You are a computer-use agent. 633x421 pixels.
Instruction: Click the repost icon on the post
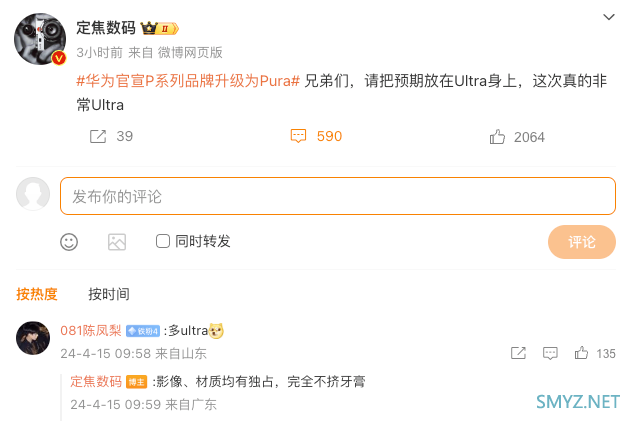point(98,136)
